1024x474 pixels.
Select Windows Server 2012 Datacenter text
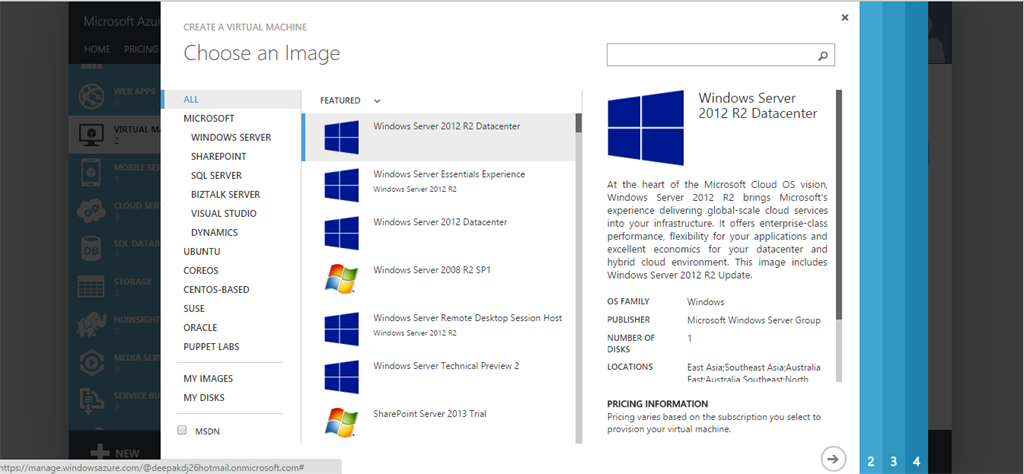point(440,222)
